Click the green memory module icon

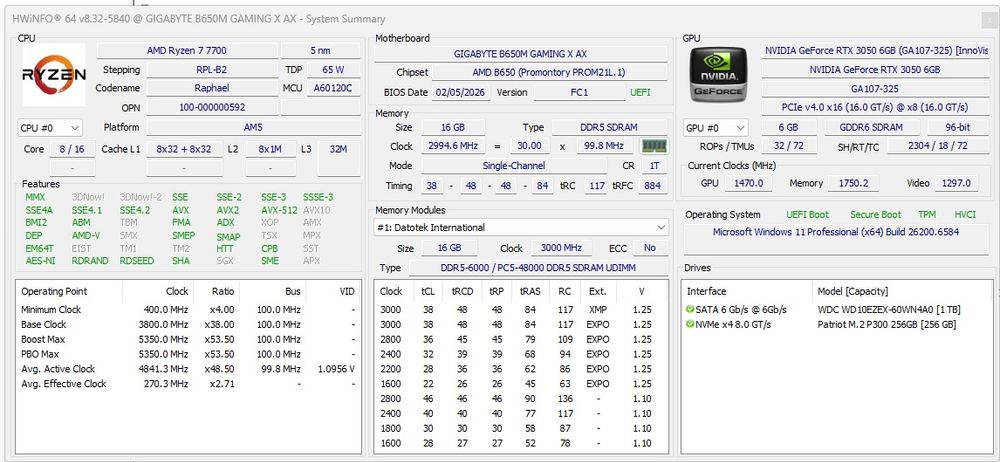pos(654,146)
